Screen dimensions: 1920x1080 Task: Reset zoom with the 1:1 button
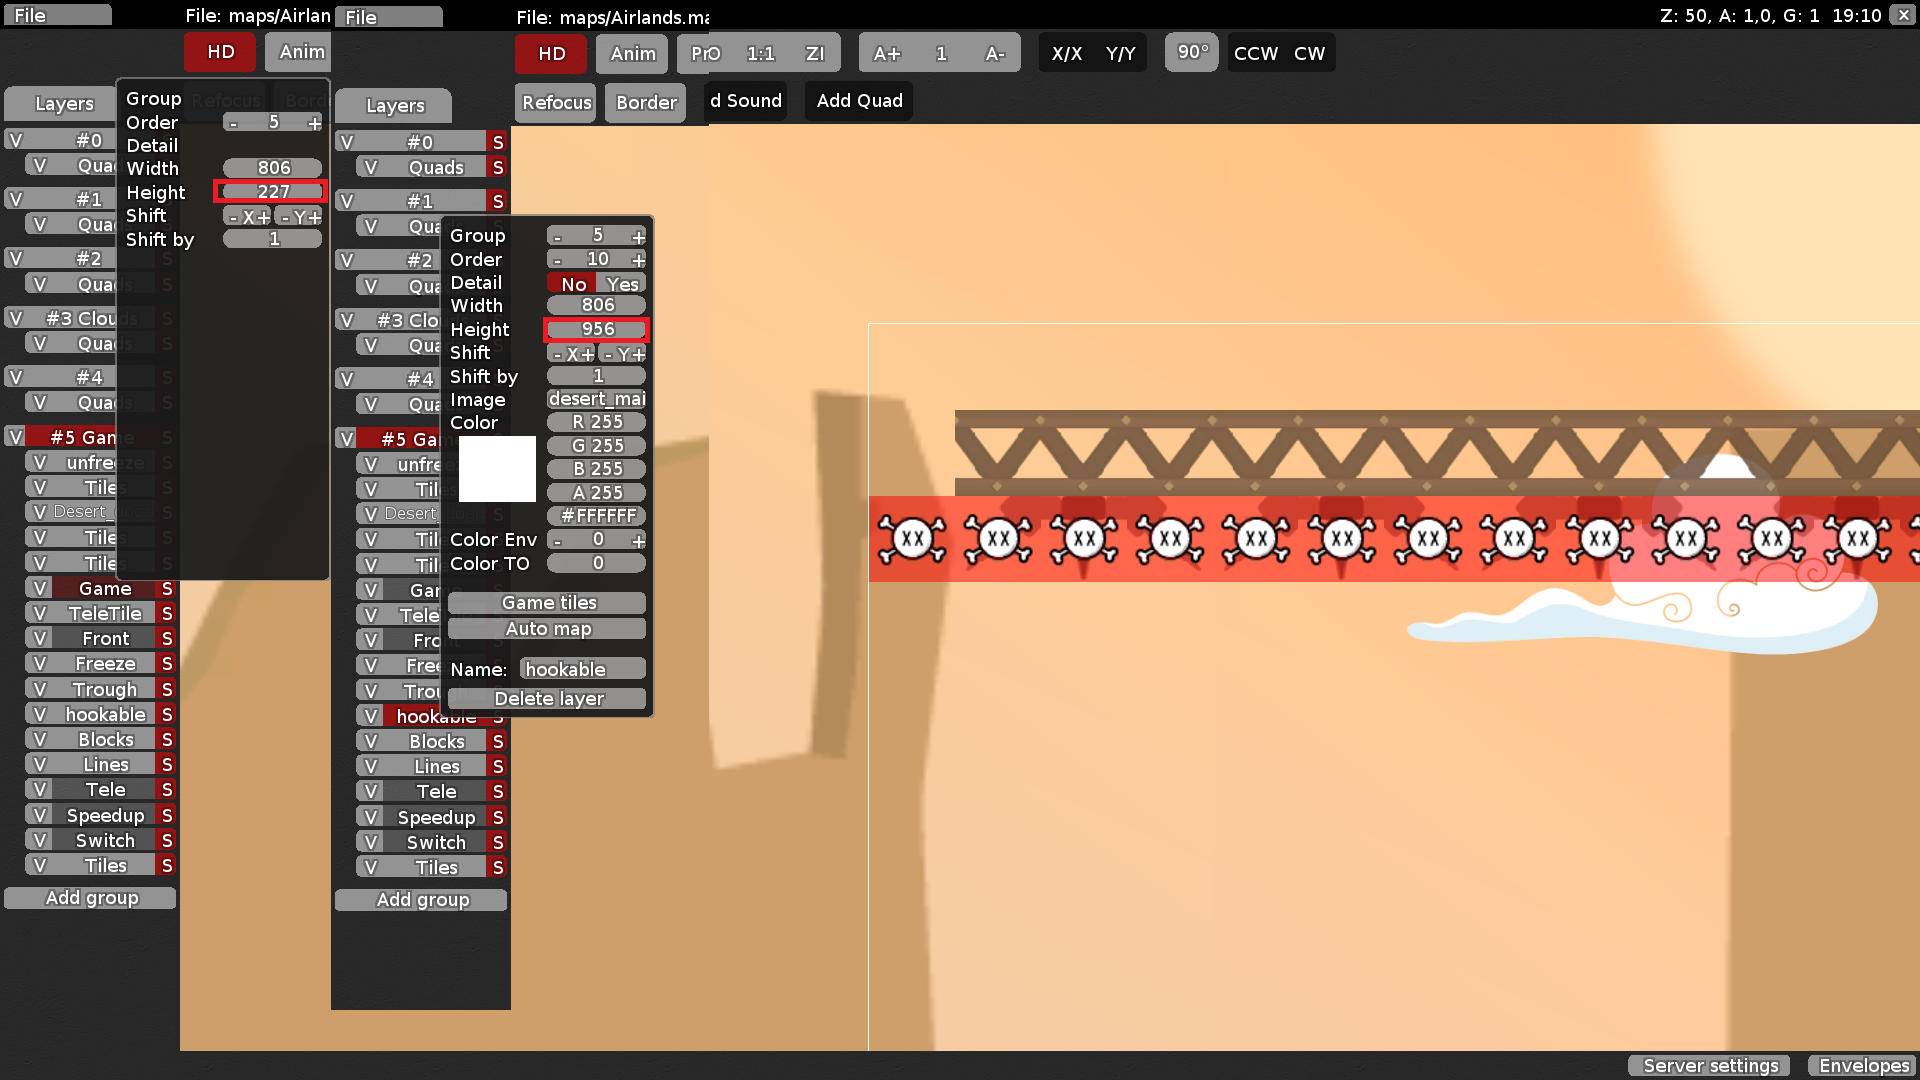point(760,54)
